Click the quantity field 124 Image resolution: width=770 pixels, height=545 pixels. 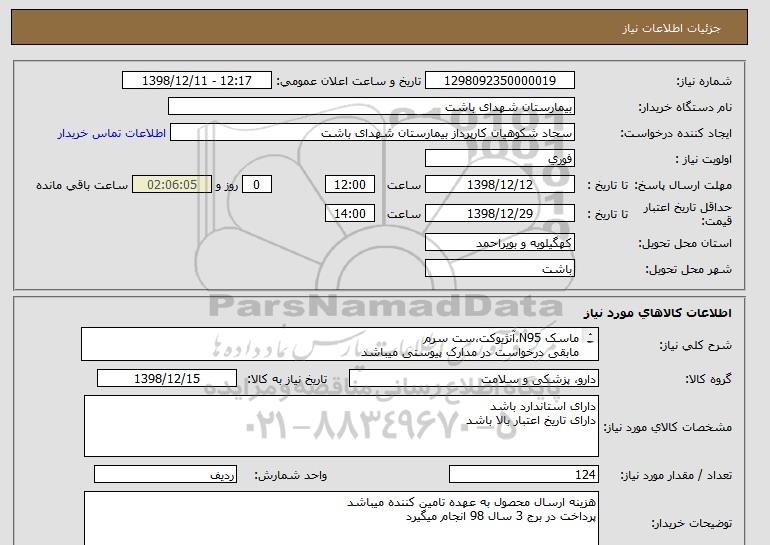point(524,474)
